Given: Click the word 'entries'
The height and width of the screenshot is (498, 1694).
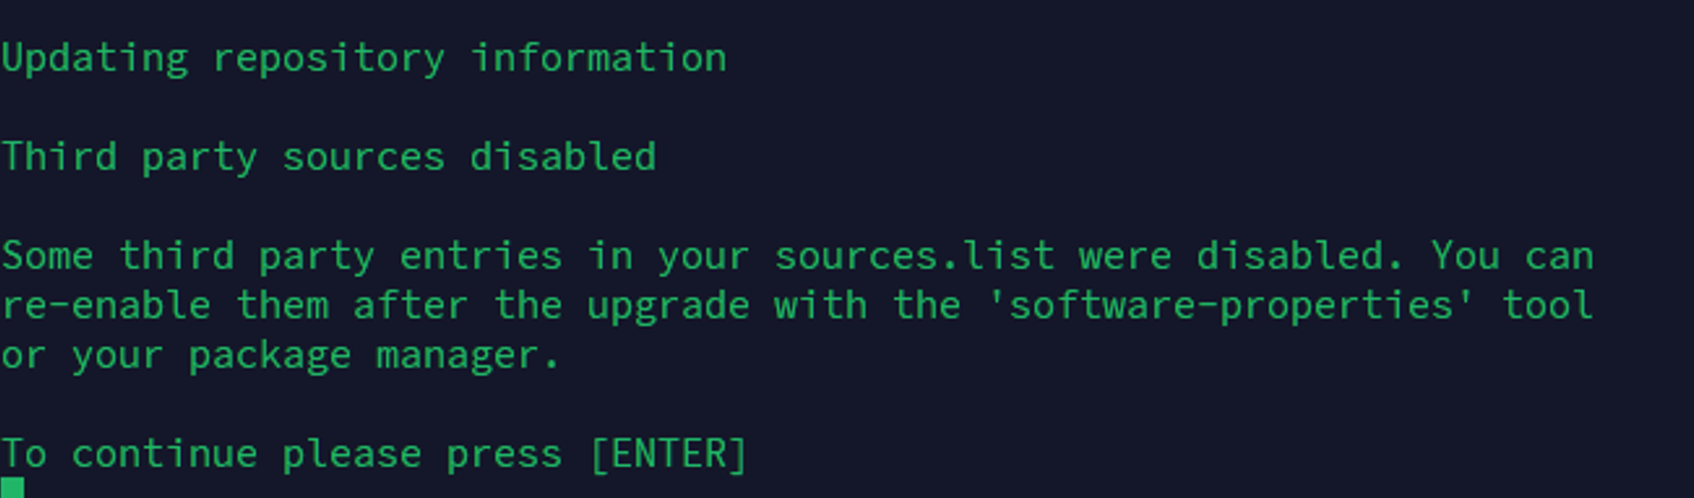Looking at the screenshot, I should (x=481, y=256).
